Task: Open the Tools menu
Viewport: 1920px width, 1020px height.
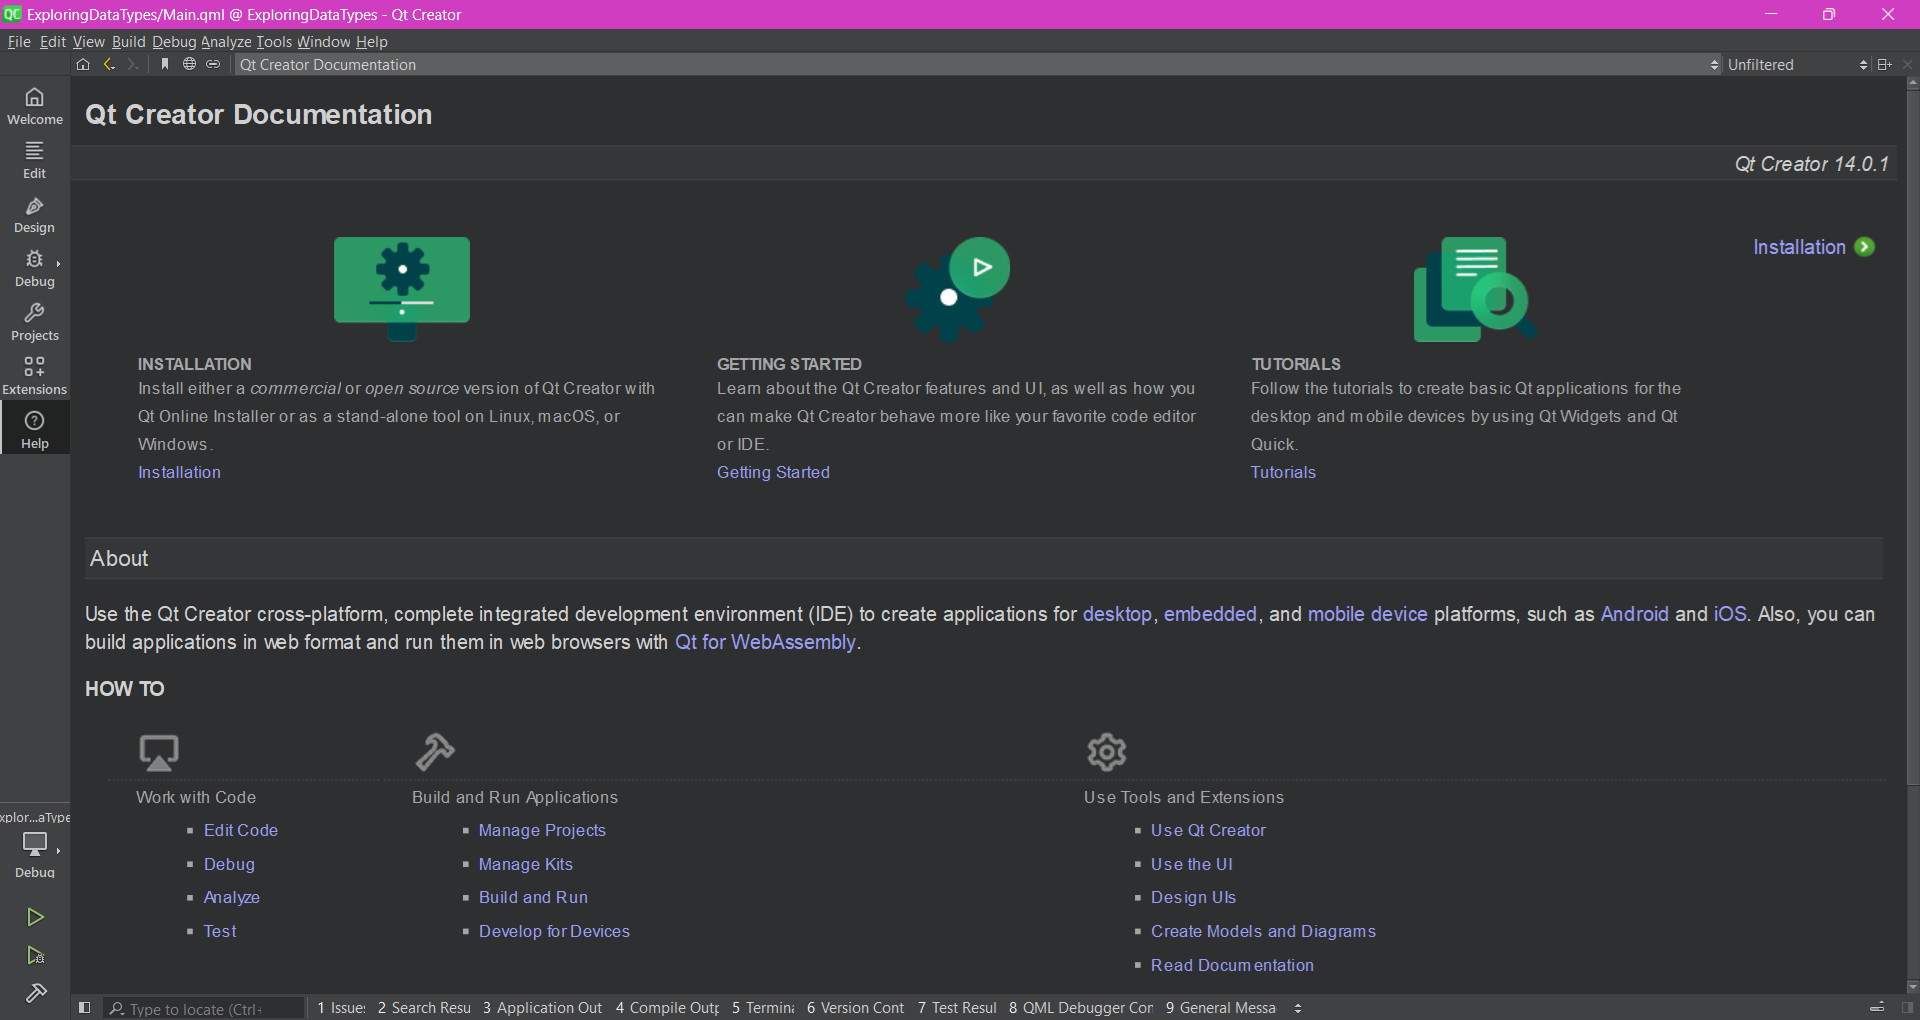Action: tap(274, 42)
